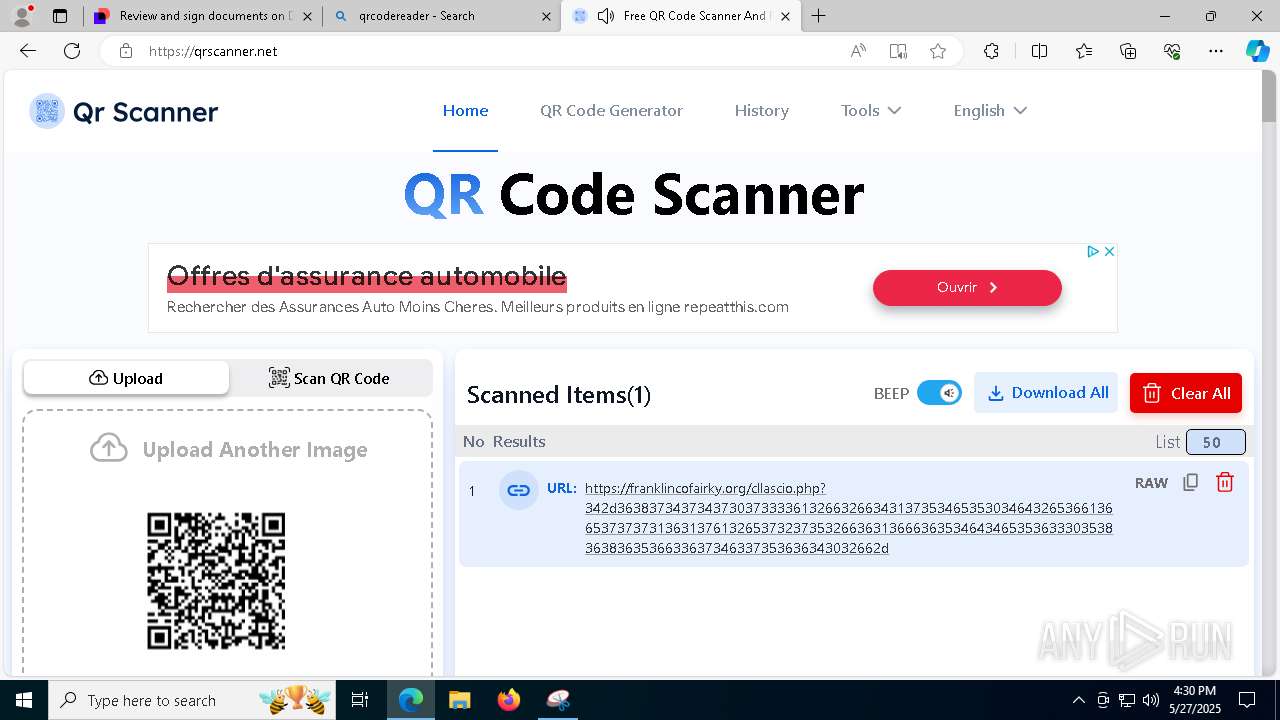Click the Read aloud icon in address bar

coord(858,51)
